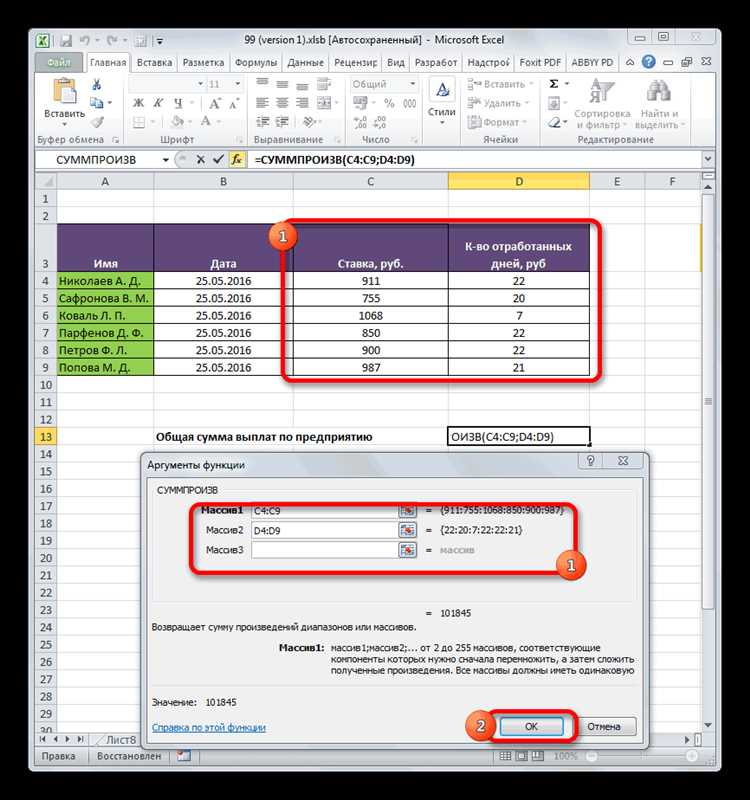Toggle Underline (Ч) formatting
This screenshot has height=800, width=750.
(178, 103)
